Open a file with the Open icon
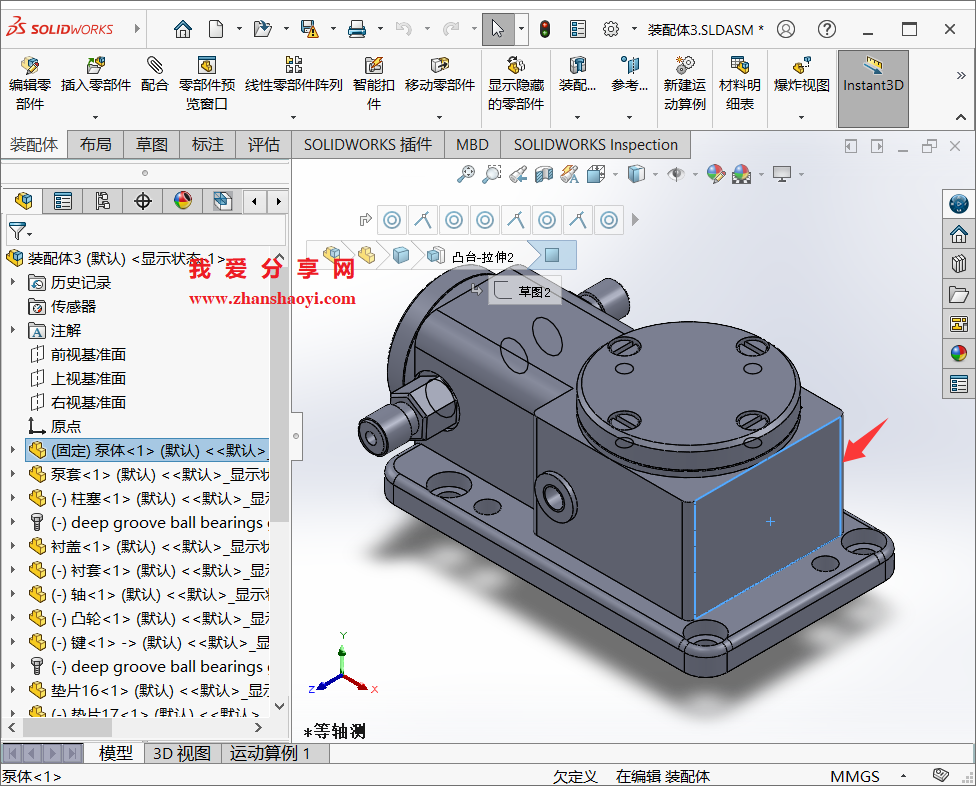976x786 pixels. pos(263,29)
